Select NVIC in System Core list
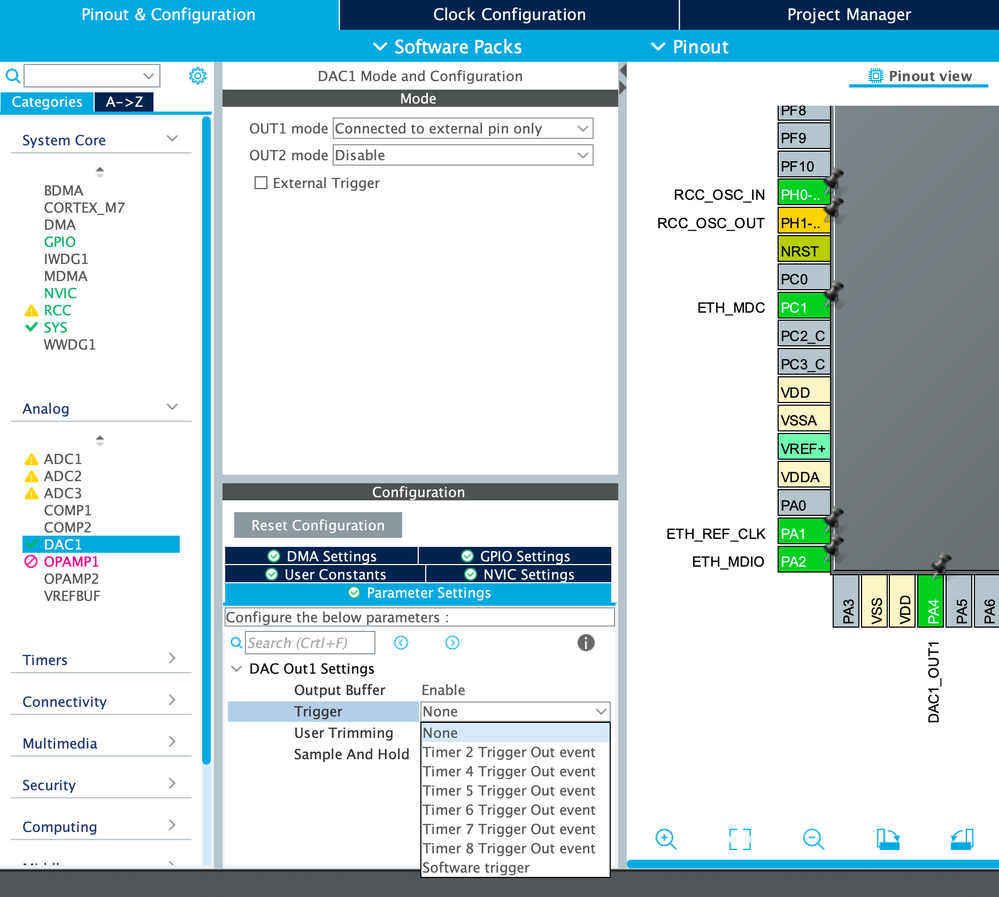This screenshot has width=999, height=897. pyautogui.click(x=60, y=293)
